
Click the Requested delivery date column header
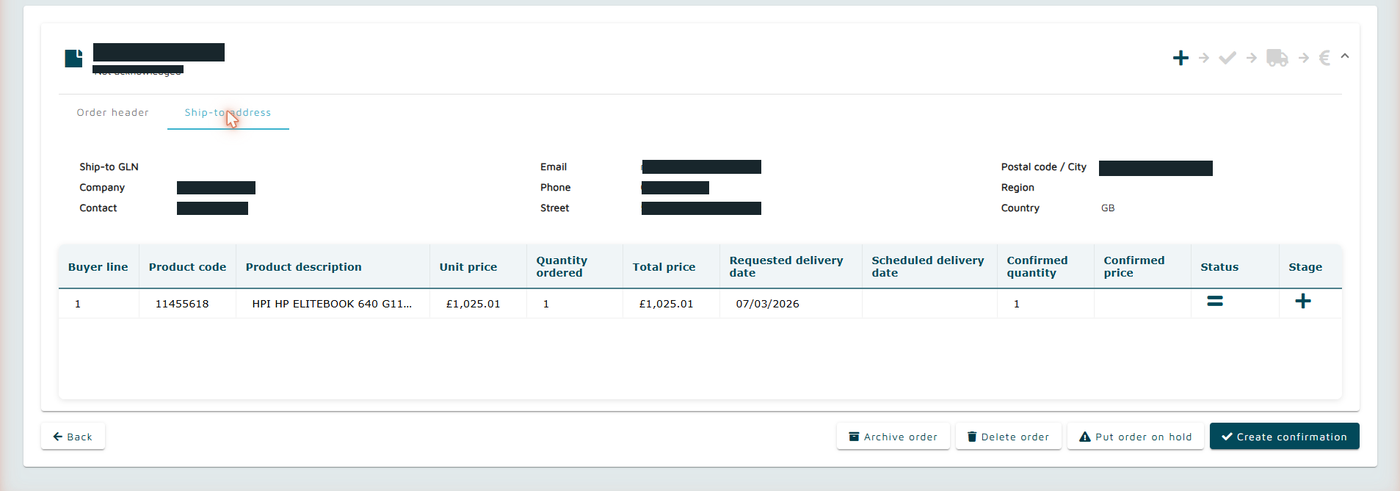point(786,266)
